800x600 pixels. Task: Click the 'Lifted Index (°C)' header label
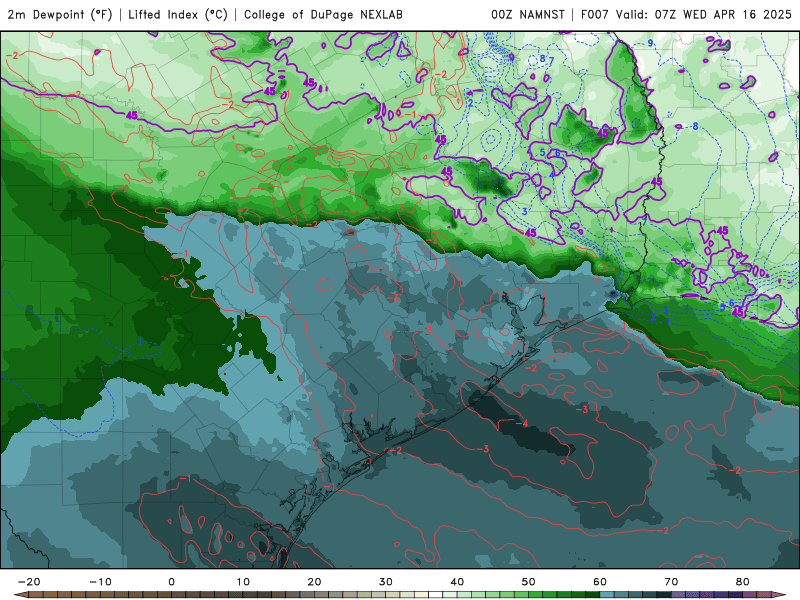pos(178,15)
